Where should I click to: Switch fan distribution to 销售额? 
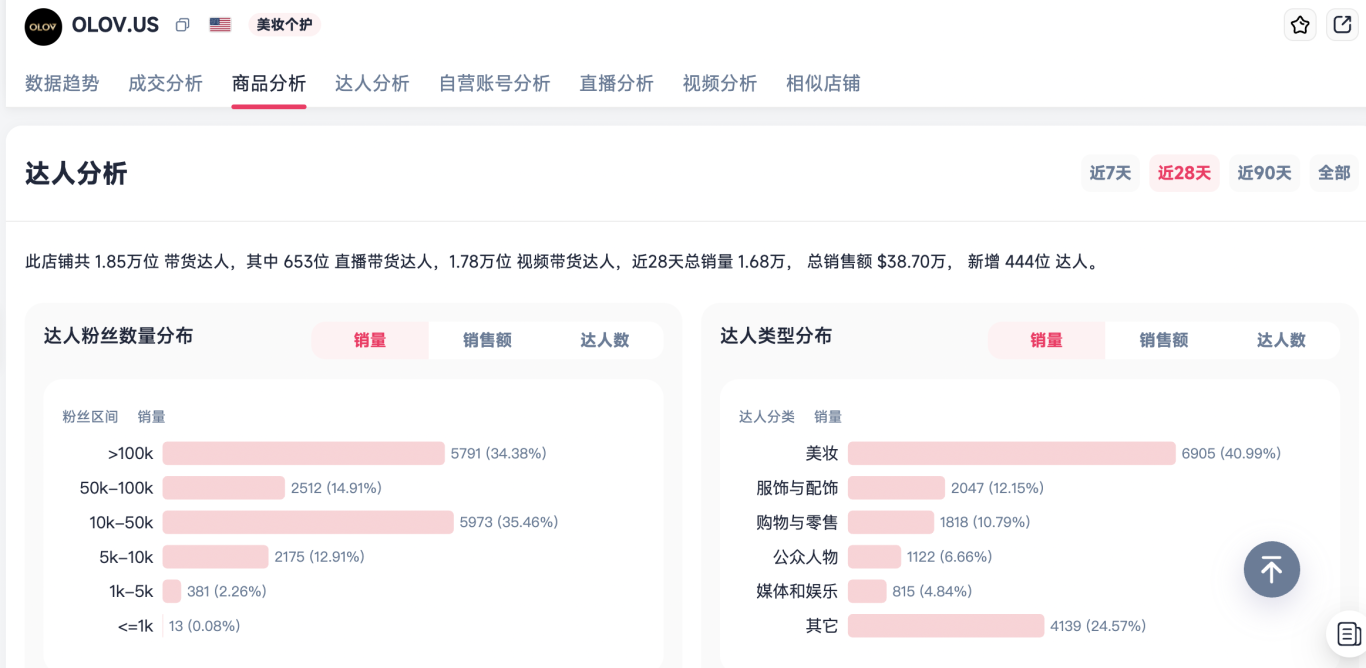487,340
